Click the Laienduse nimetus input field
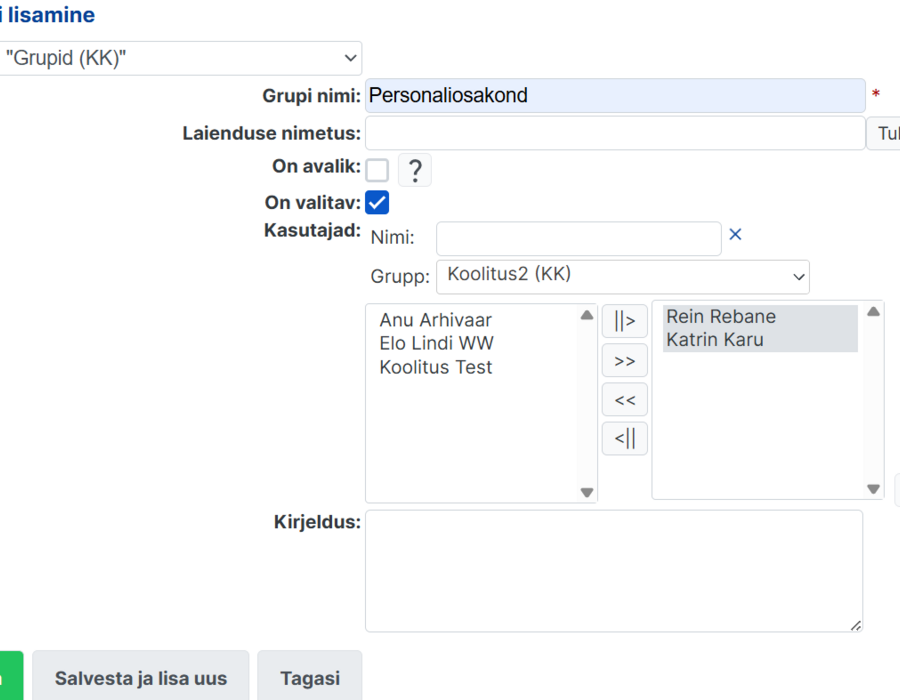The height and width of the screenshot is (700, 900). (x=615, y=133)
